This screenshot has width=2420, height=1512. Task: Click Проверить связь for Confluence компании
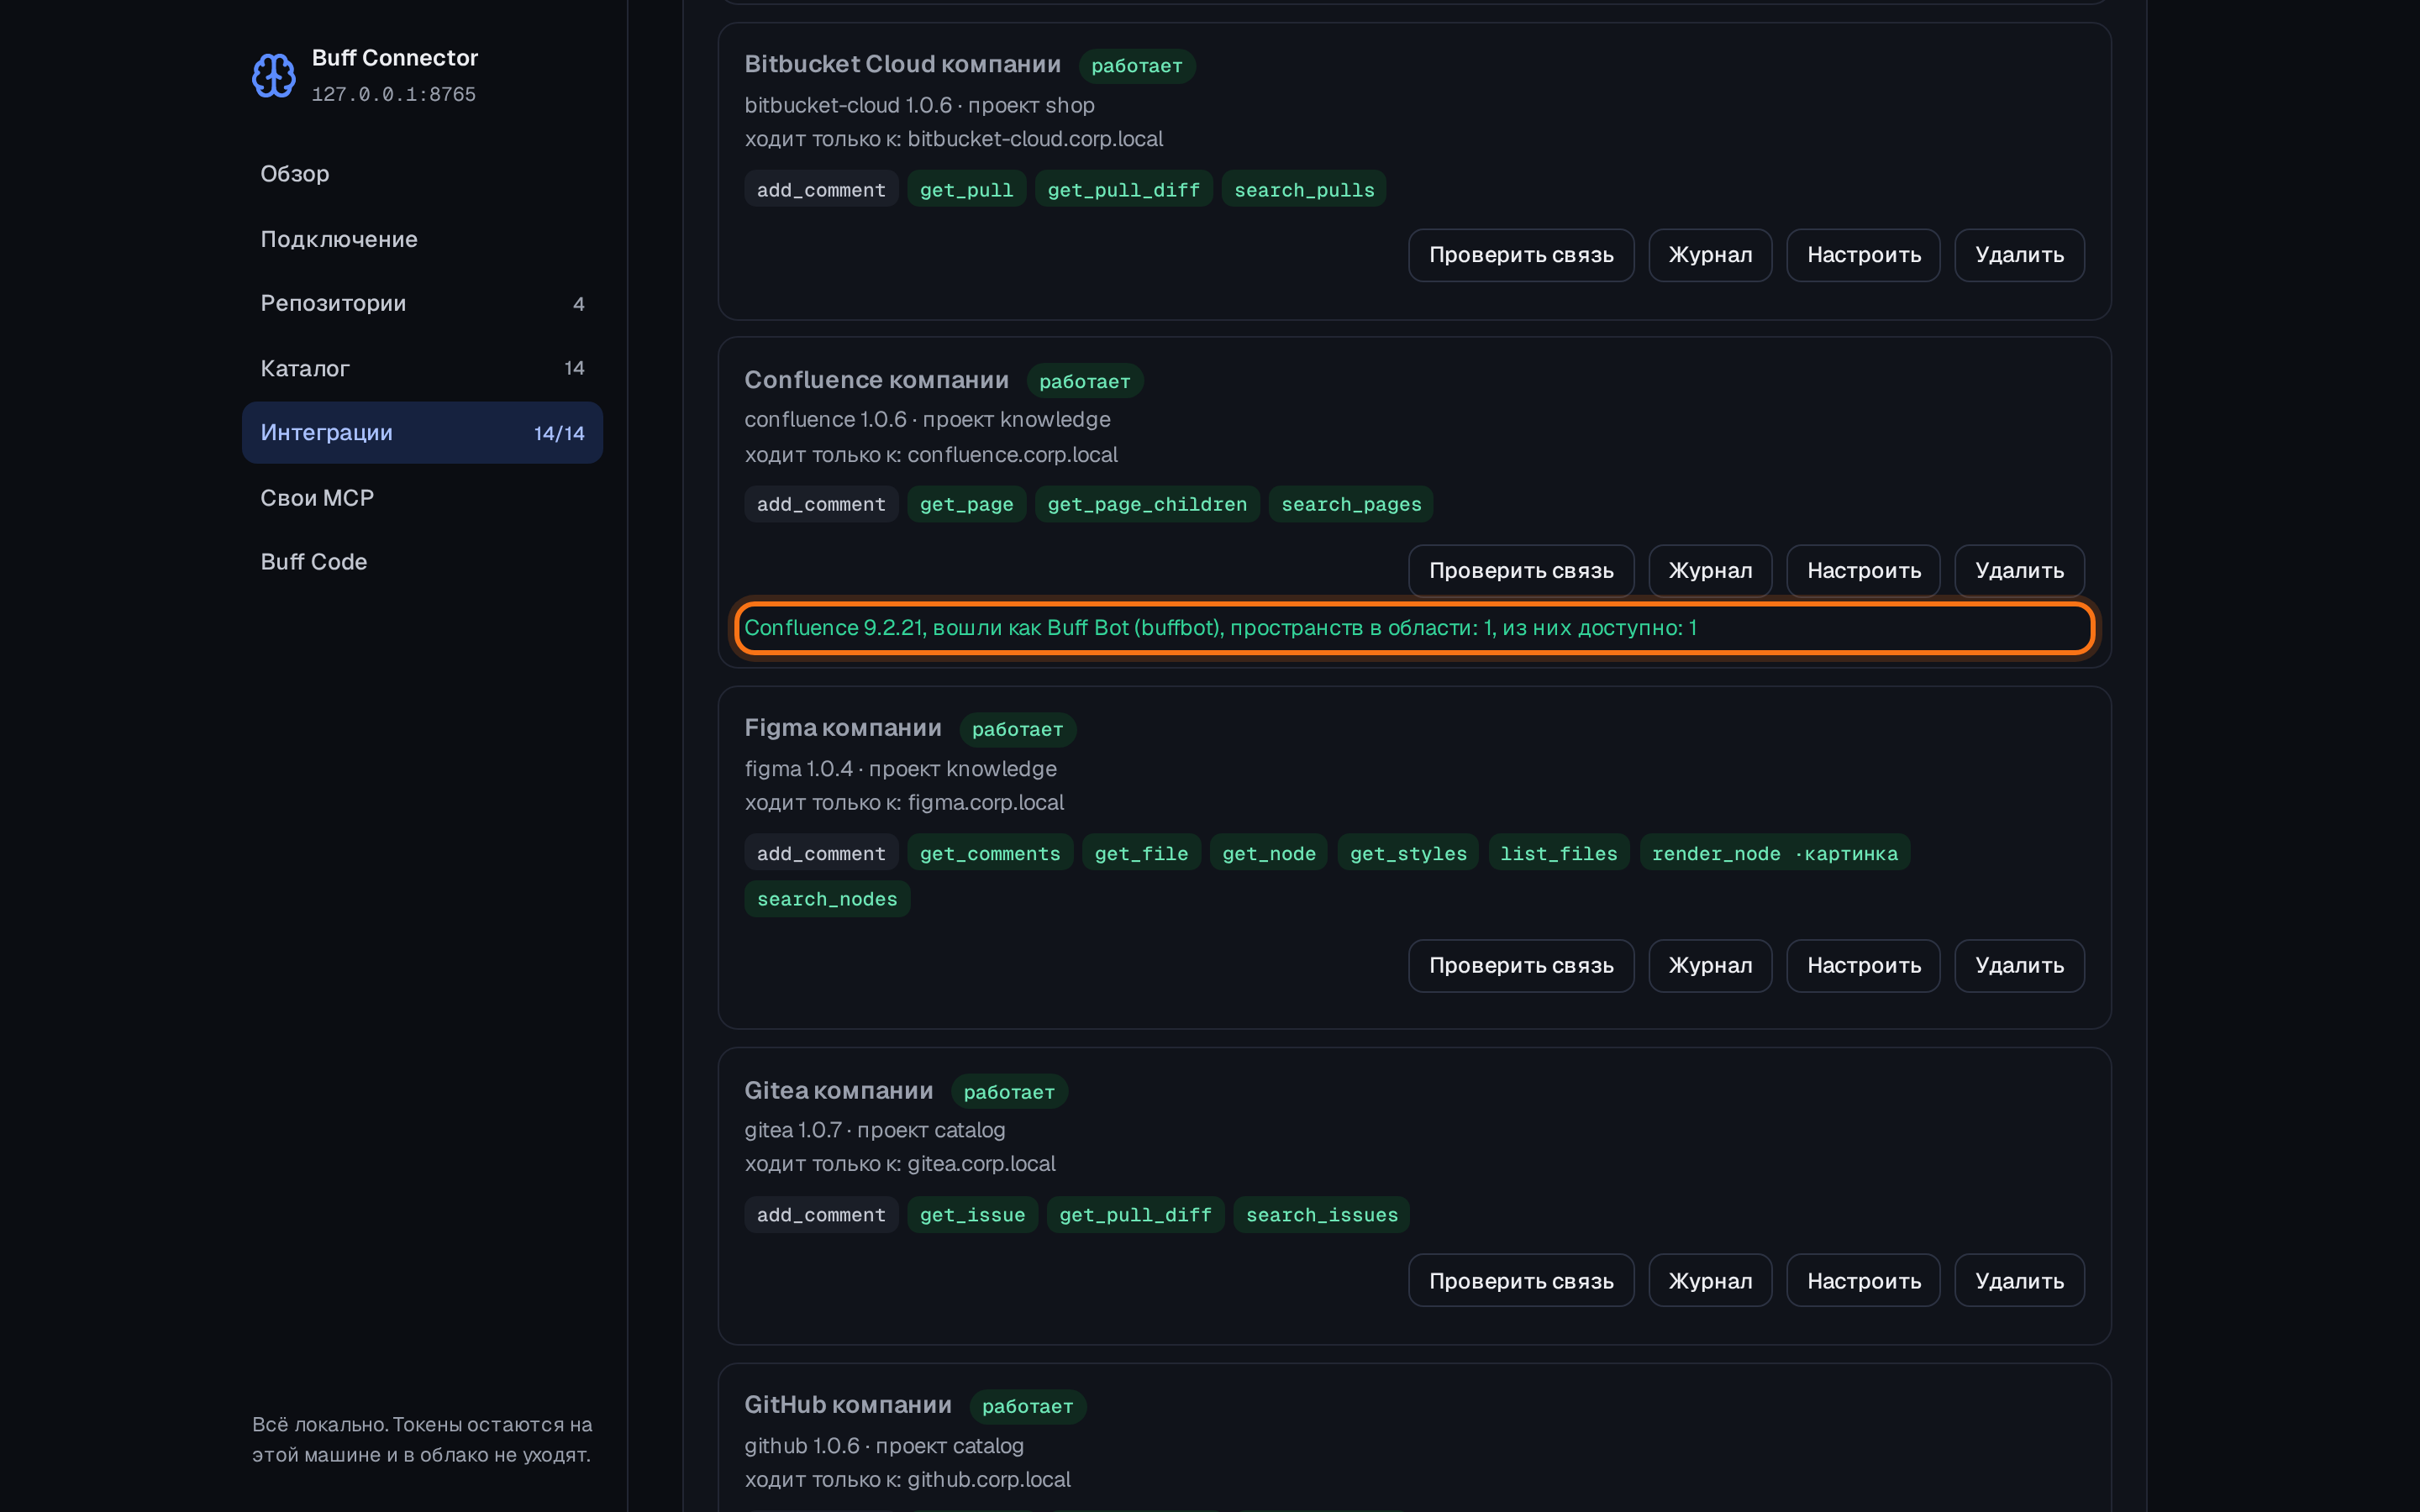tap(1521, 571)
